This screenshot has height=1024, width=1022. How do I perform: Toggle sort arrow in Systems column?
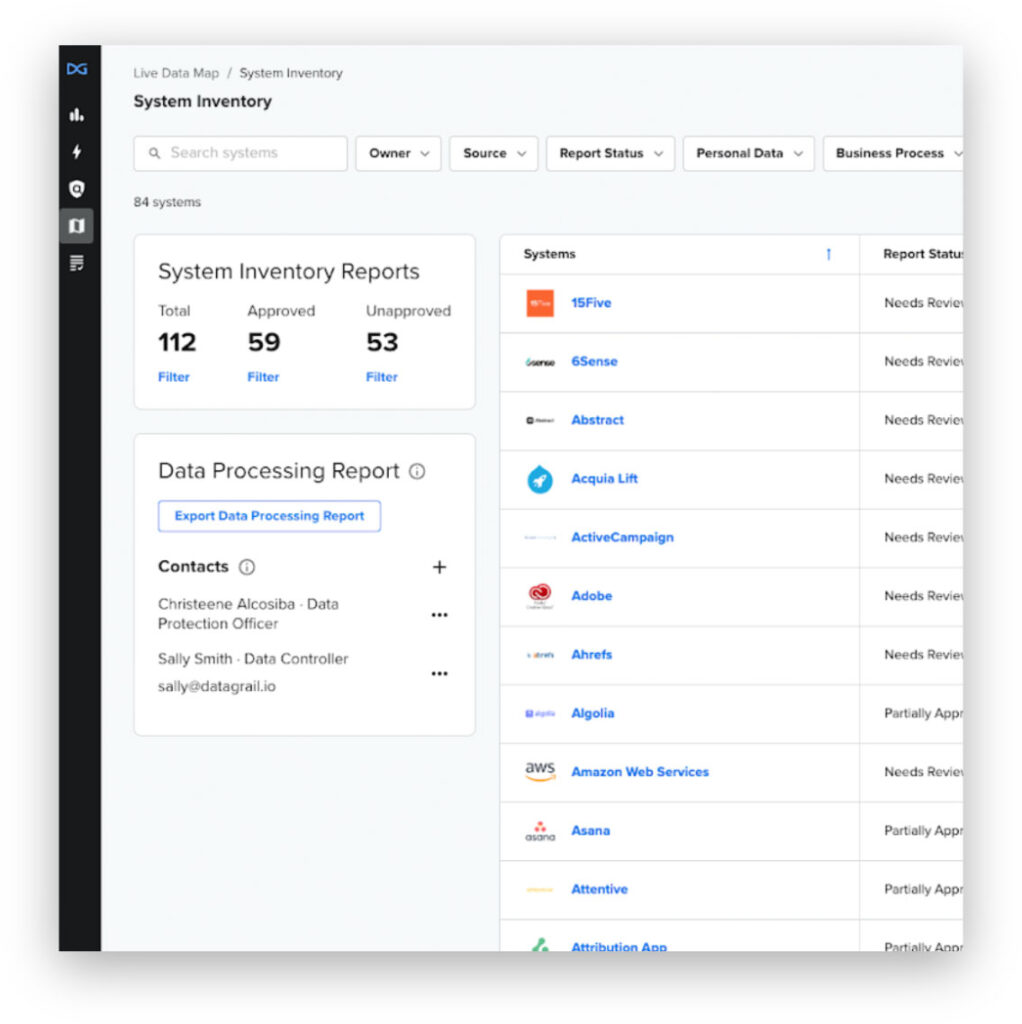[828, 255]
